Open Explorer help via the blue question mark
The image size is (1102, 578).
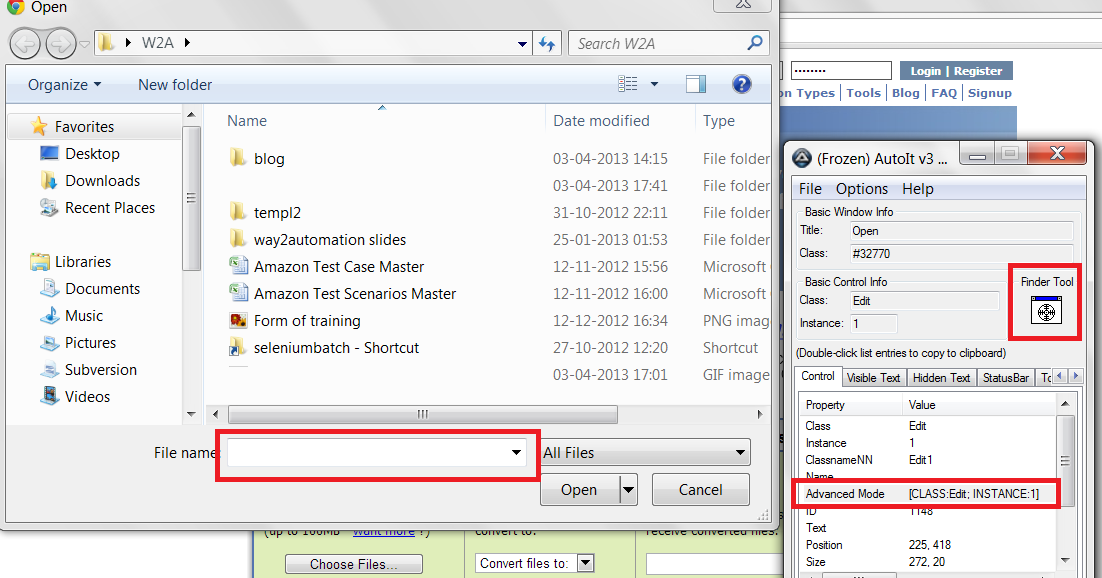tap(741, 84)
